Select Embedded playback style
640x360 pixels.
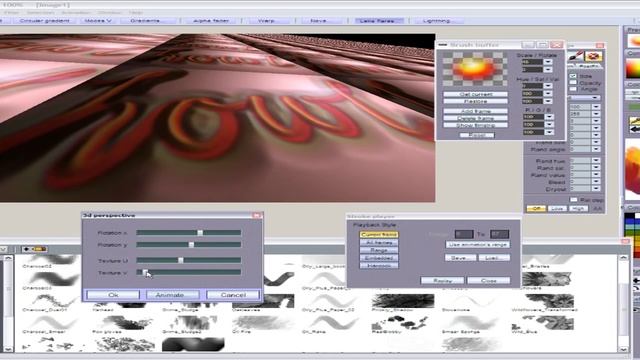pyautogui.click(x=379, y=258)
